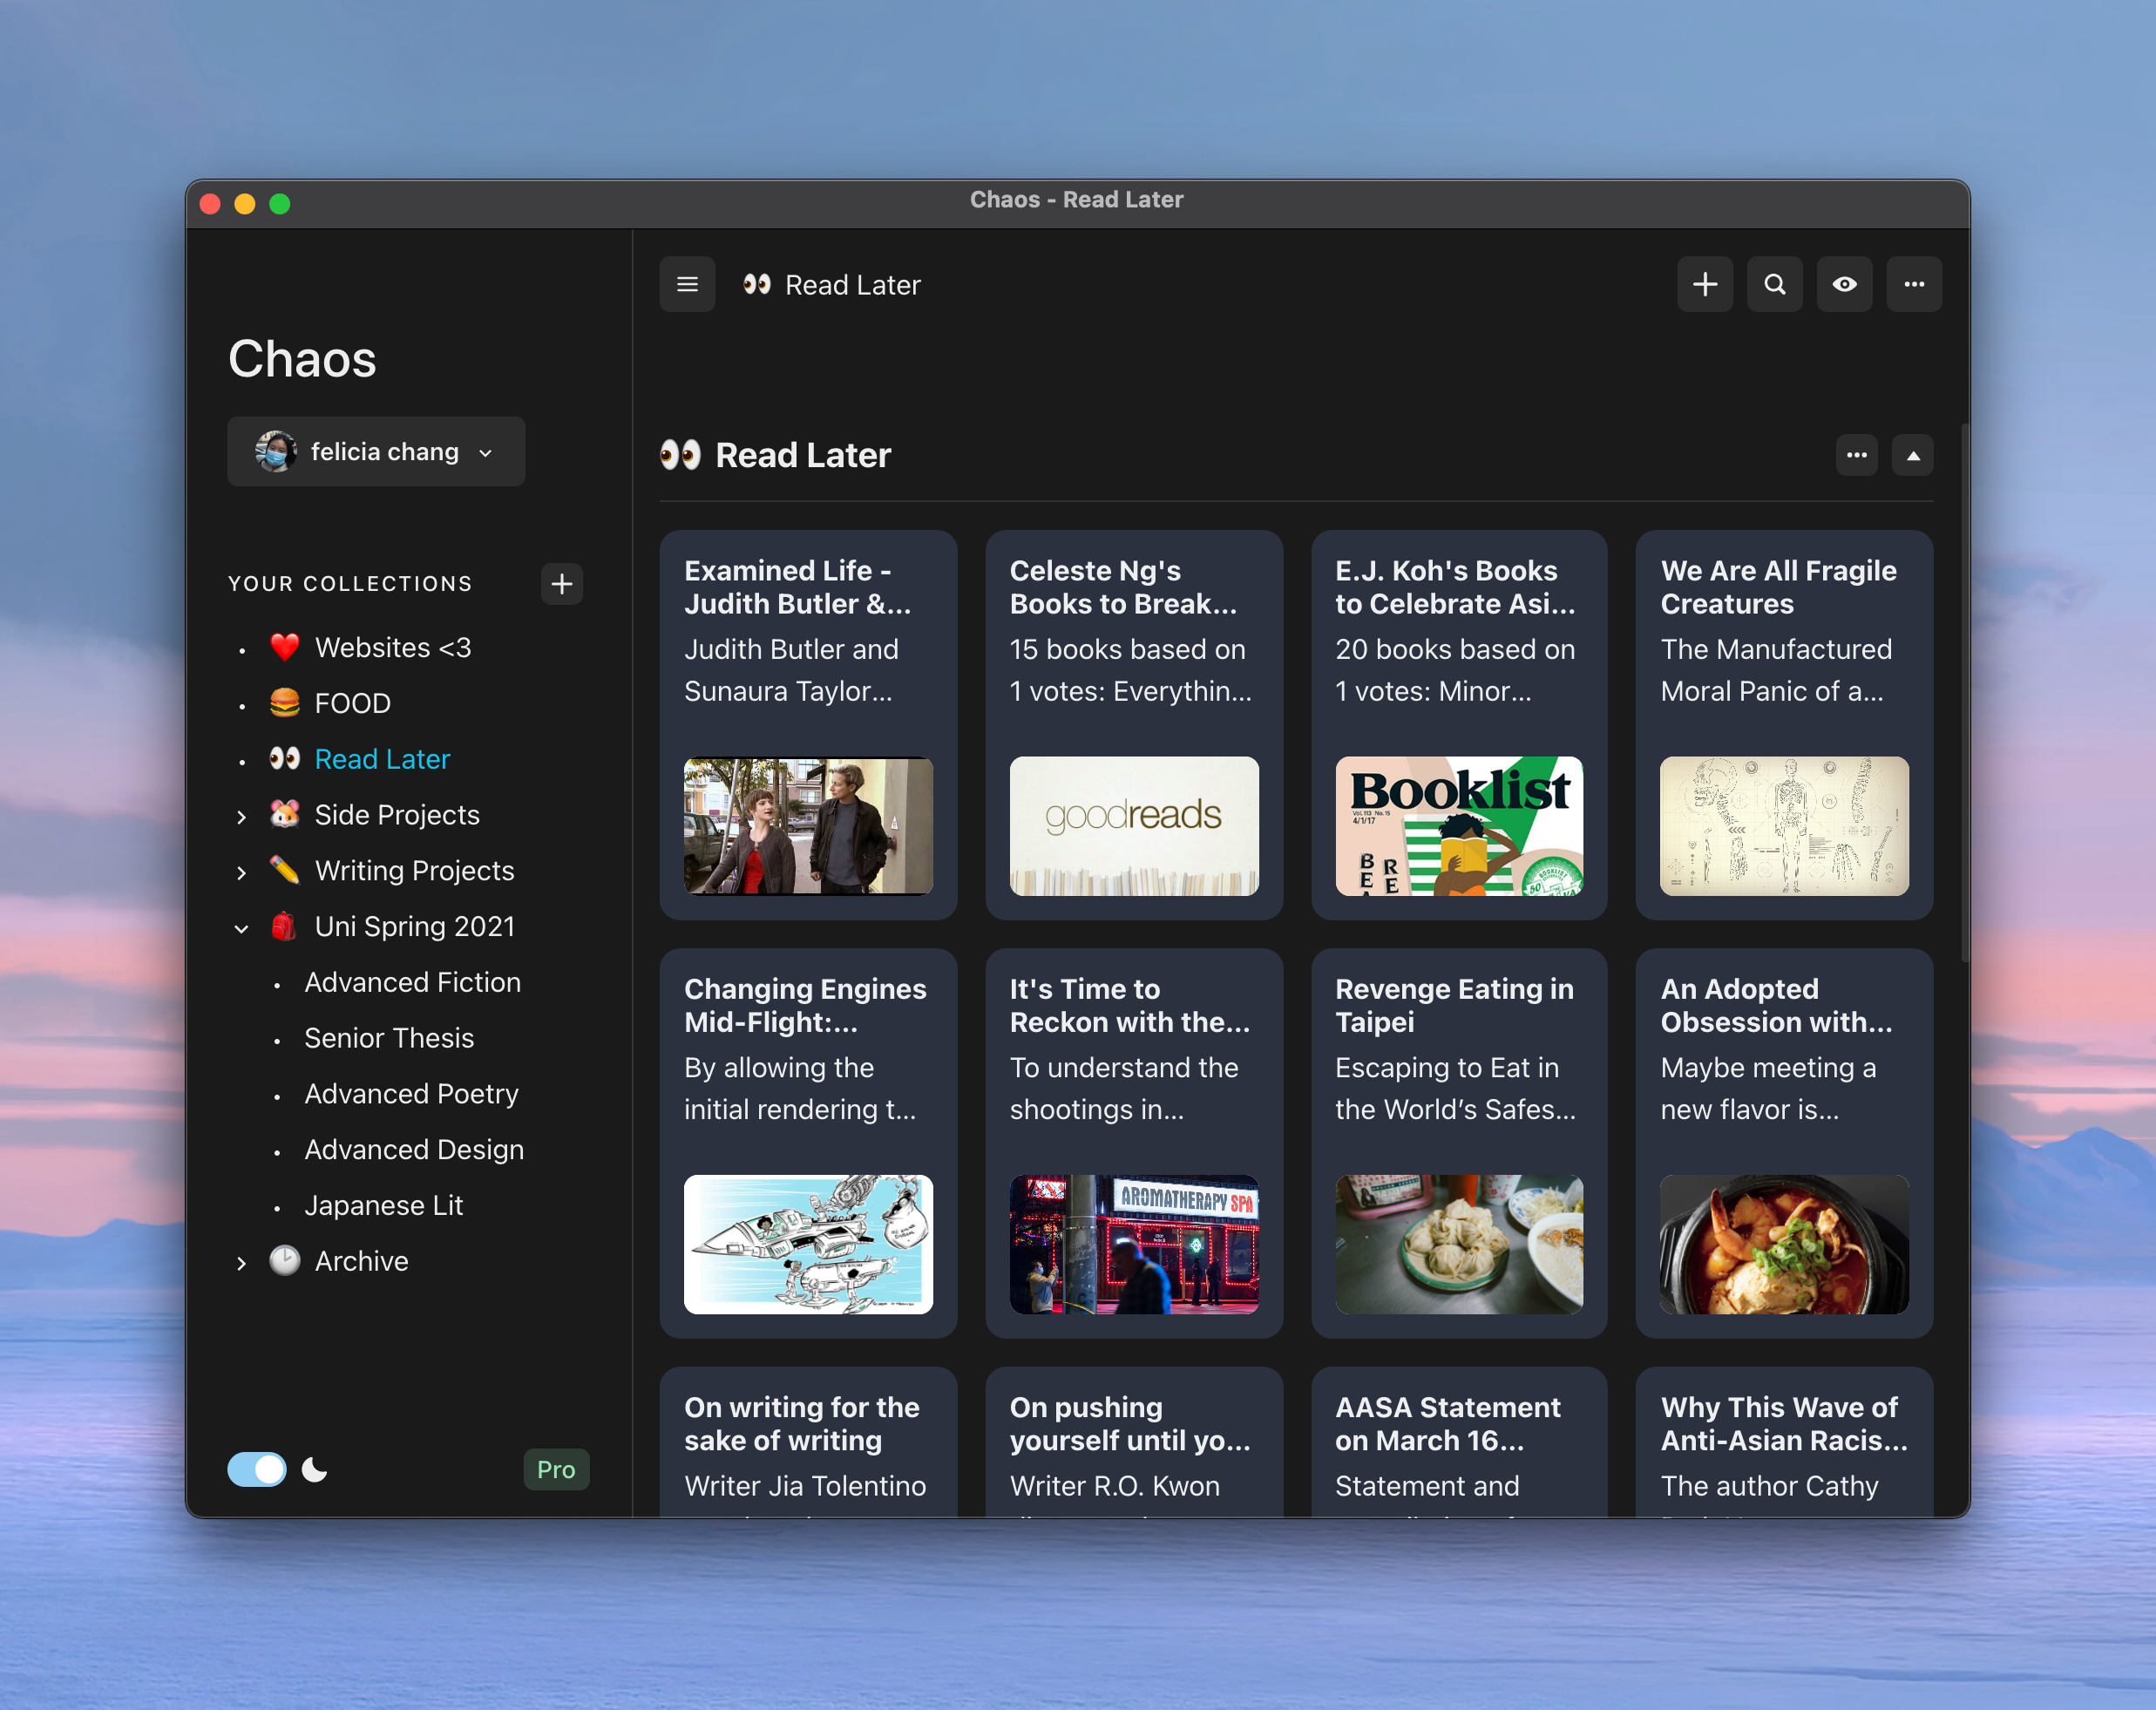Click the Pro badge button
The height and width of the screenshot is (1710, 2156).
[556, 1469]
